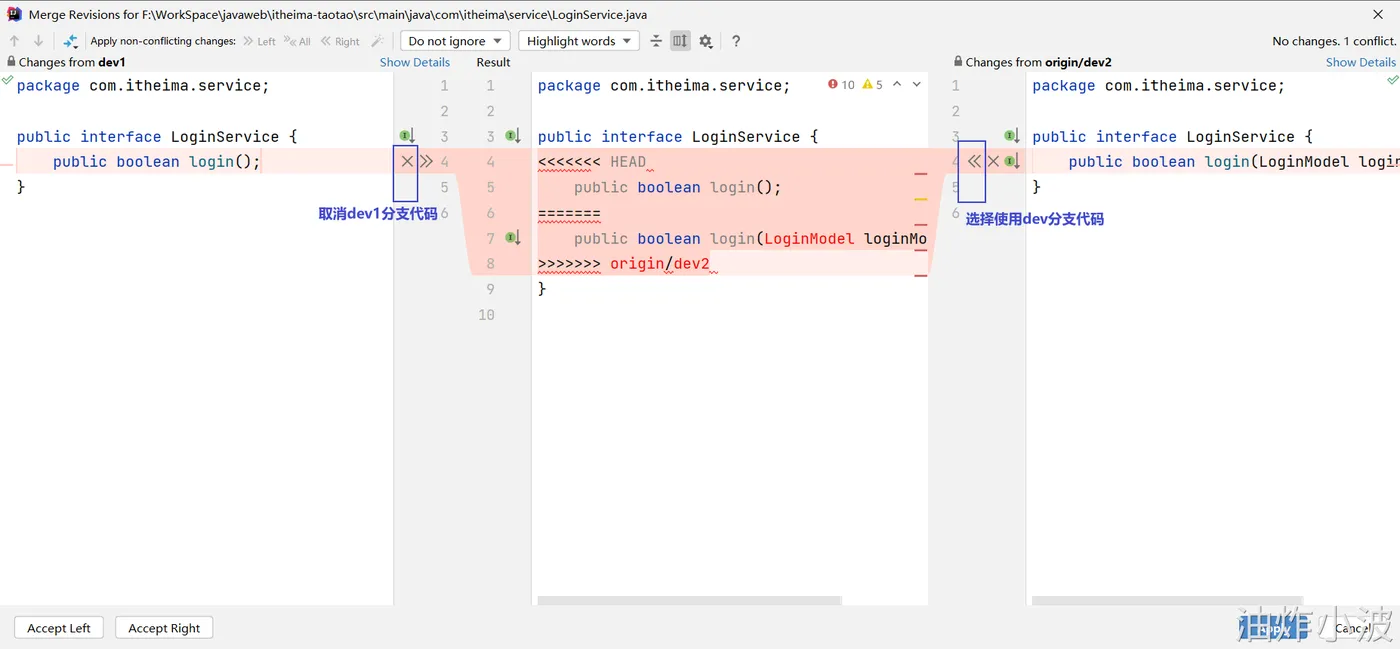Open the 'Do not ignore' whitespace dropdown
Viewport: 1400px width, 649px height.
(x=455, y=41)
